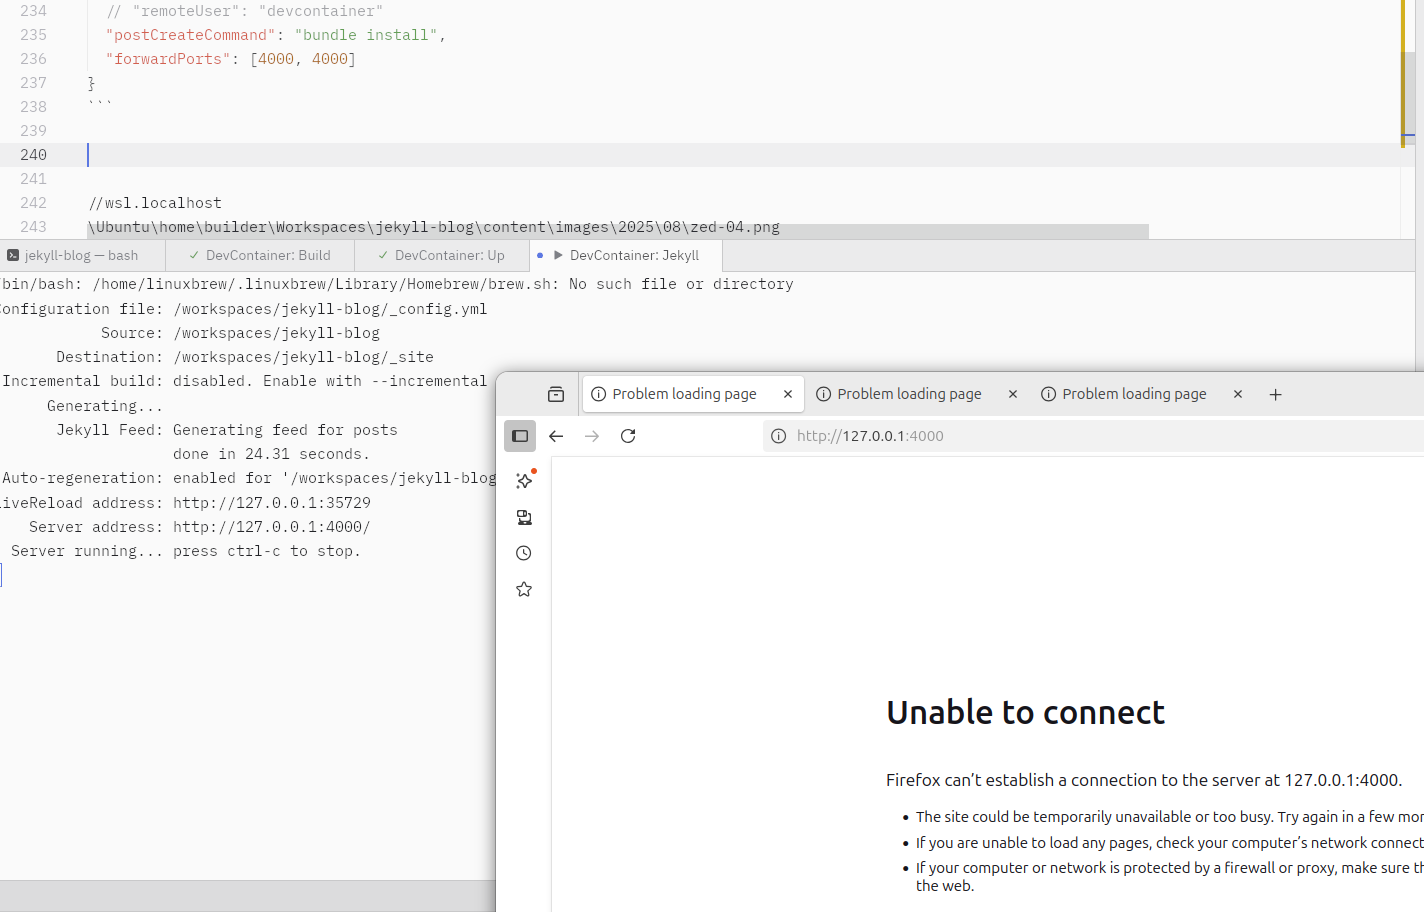Click "Firefox can't establish a connection" message
1424x912 pixels.
1144,780
